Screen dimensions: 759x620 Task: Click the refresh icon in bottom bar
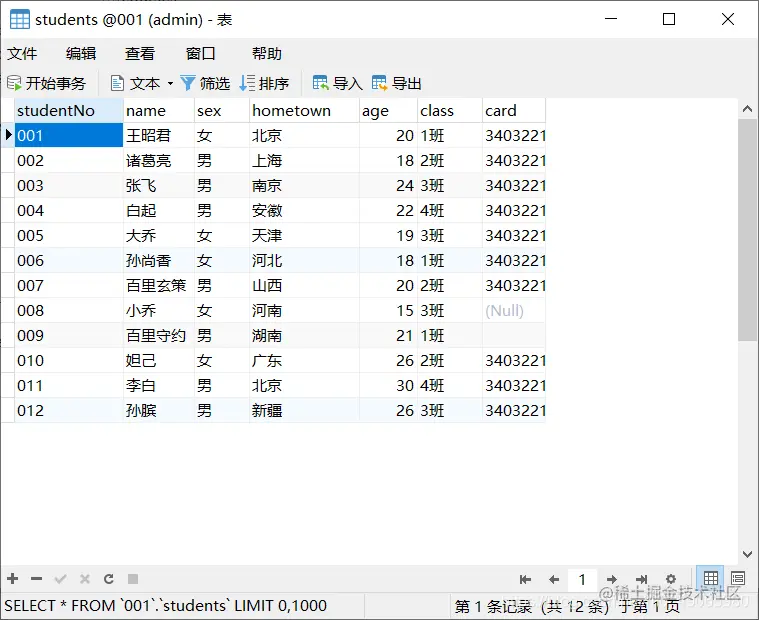(109, 579)
